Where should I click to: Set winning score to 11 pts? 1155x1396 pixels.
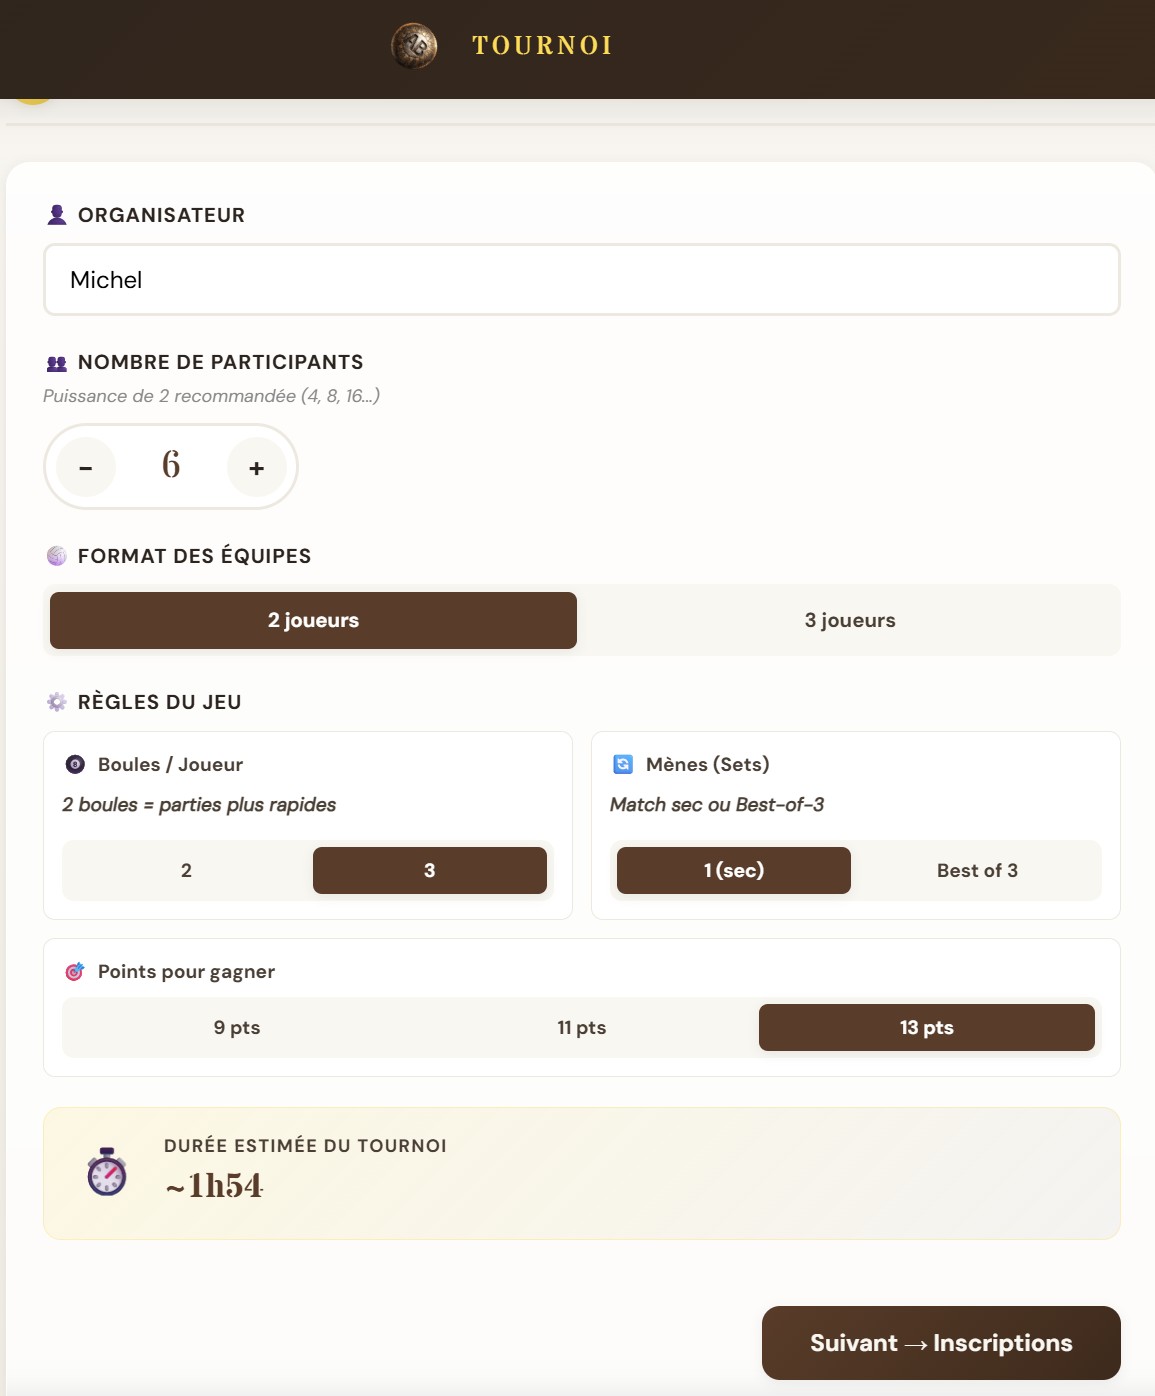581,1027
